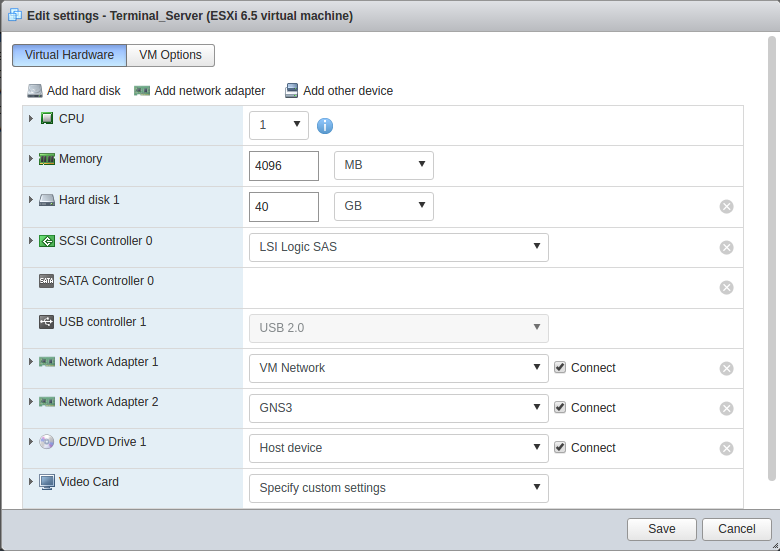780x551 pixels.
Task: Click the USB controller 1 label
Action: point(102,322)
